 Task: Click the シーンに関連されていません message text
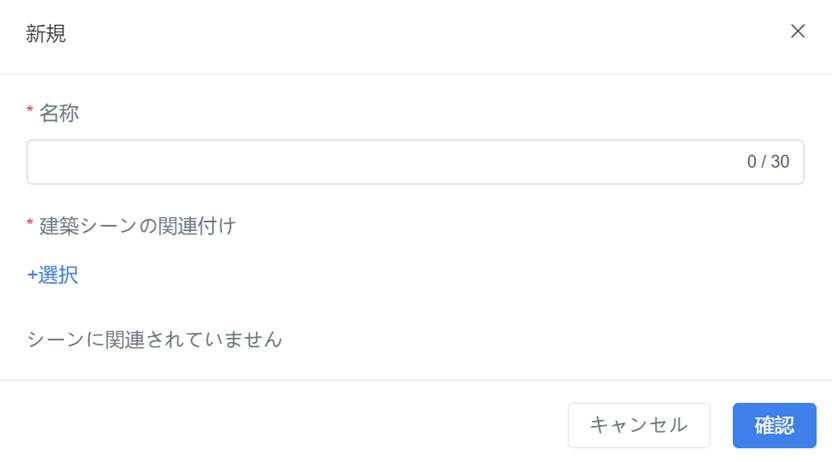pyautogui.click(x=154, y=339)
